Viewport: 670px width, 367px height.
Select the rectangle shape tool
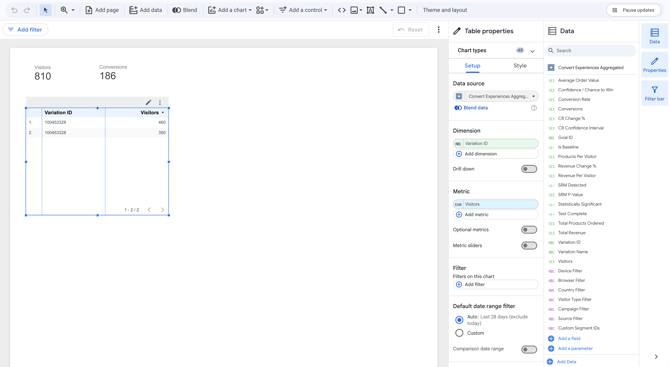(402, 10)
